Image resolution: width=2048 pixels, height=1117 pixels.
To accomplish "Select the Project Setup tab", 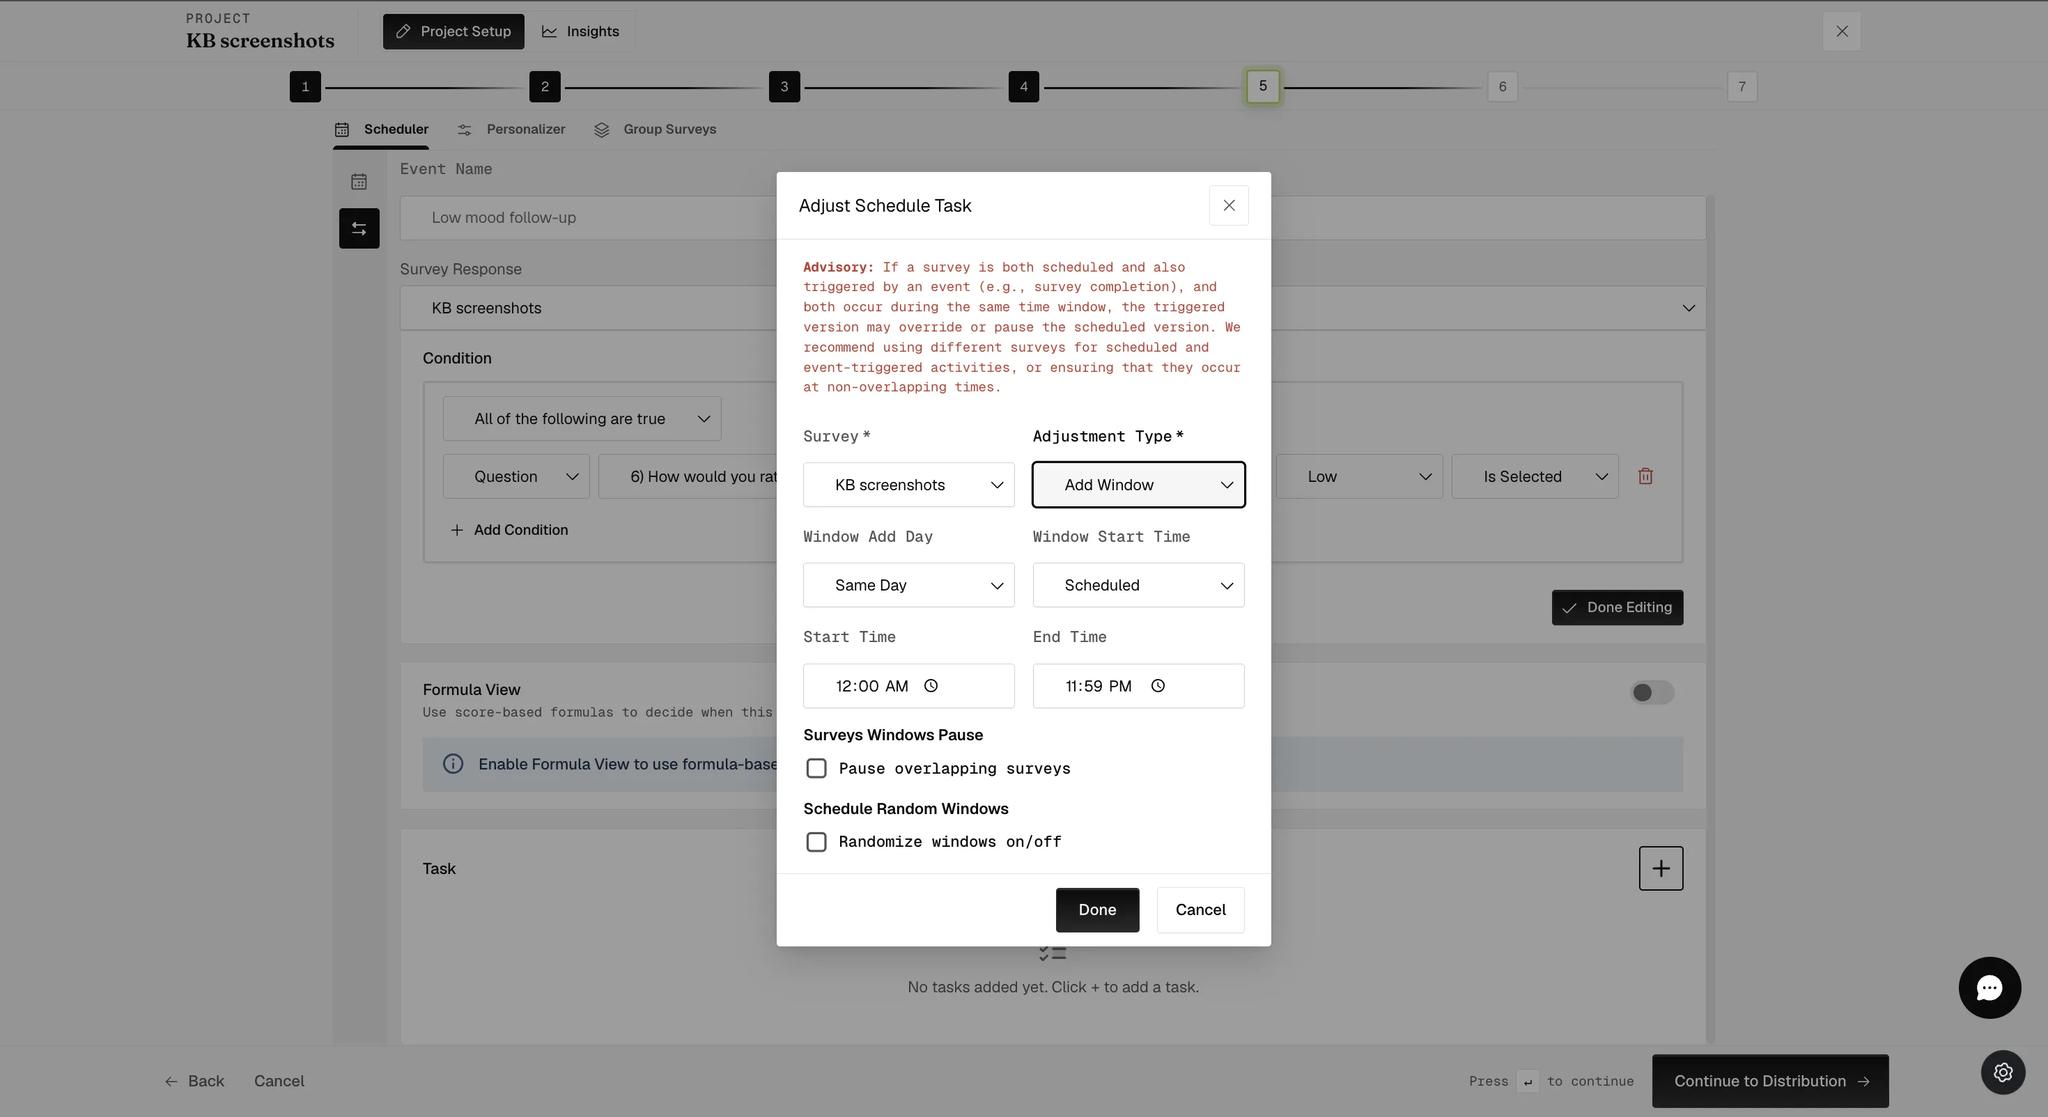I will coord(453,31).
